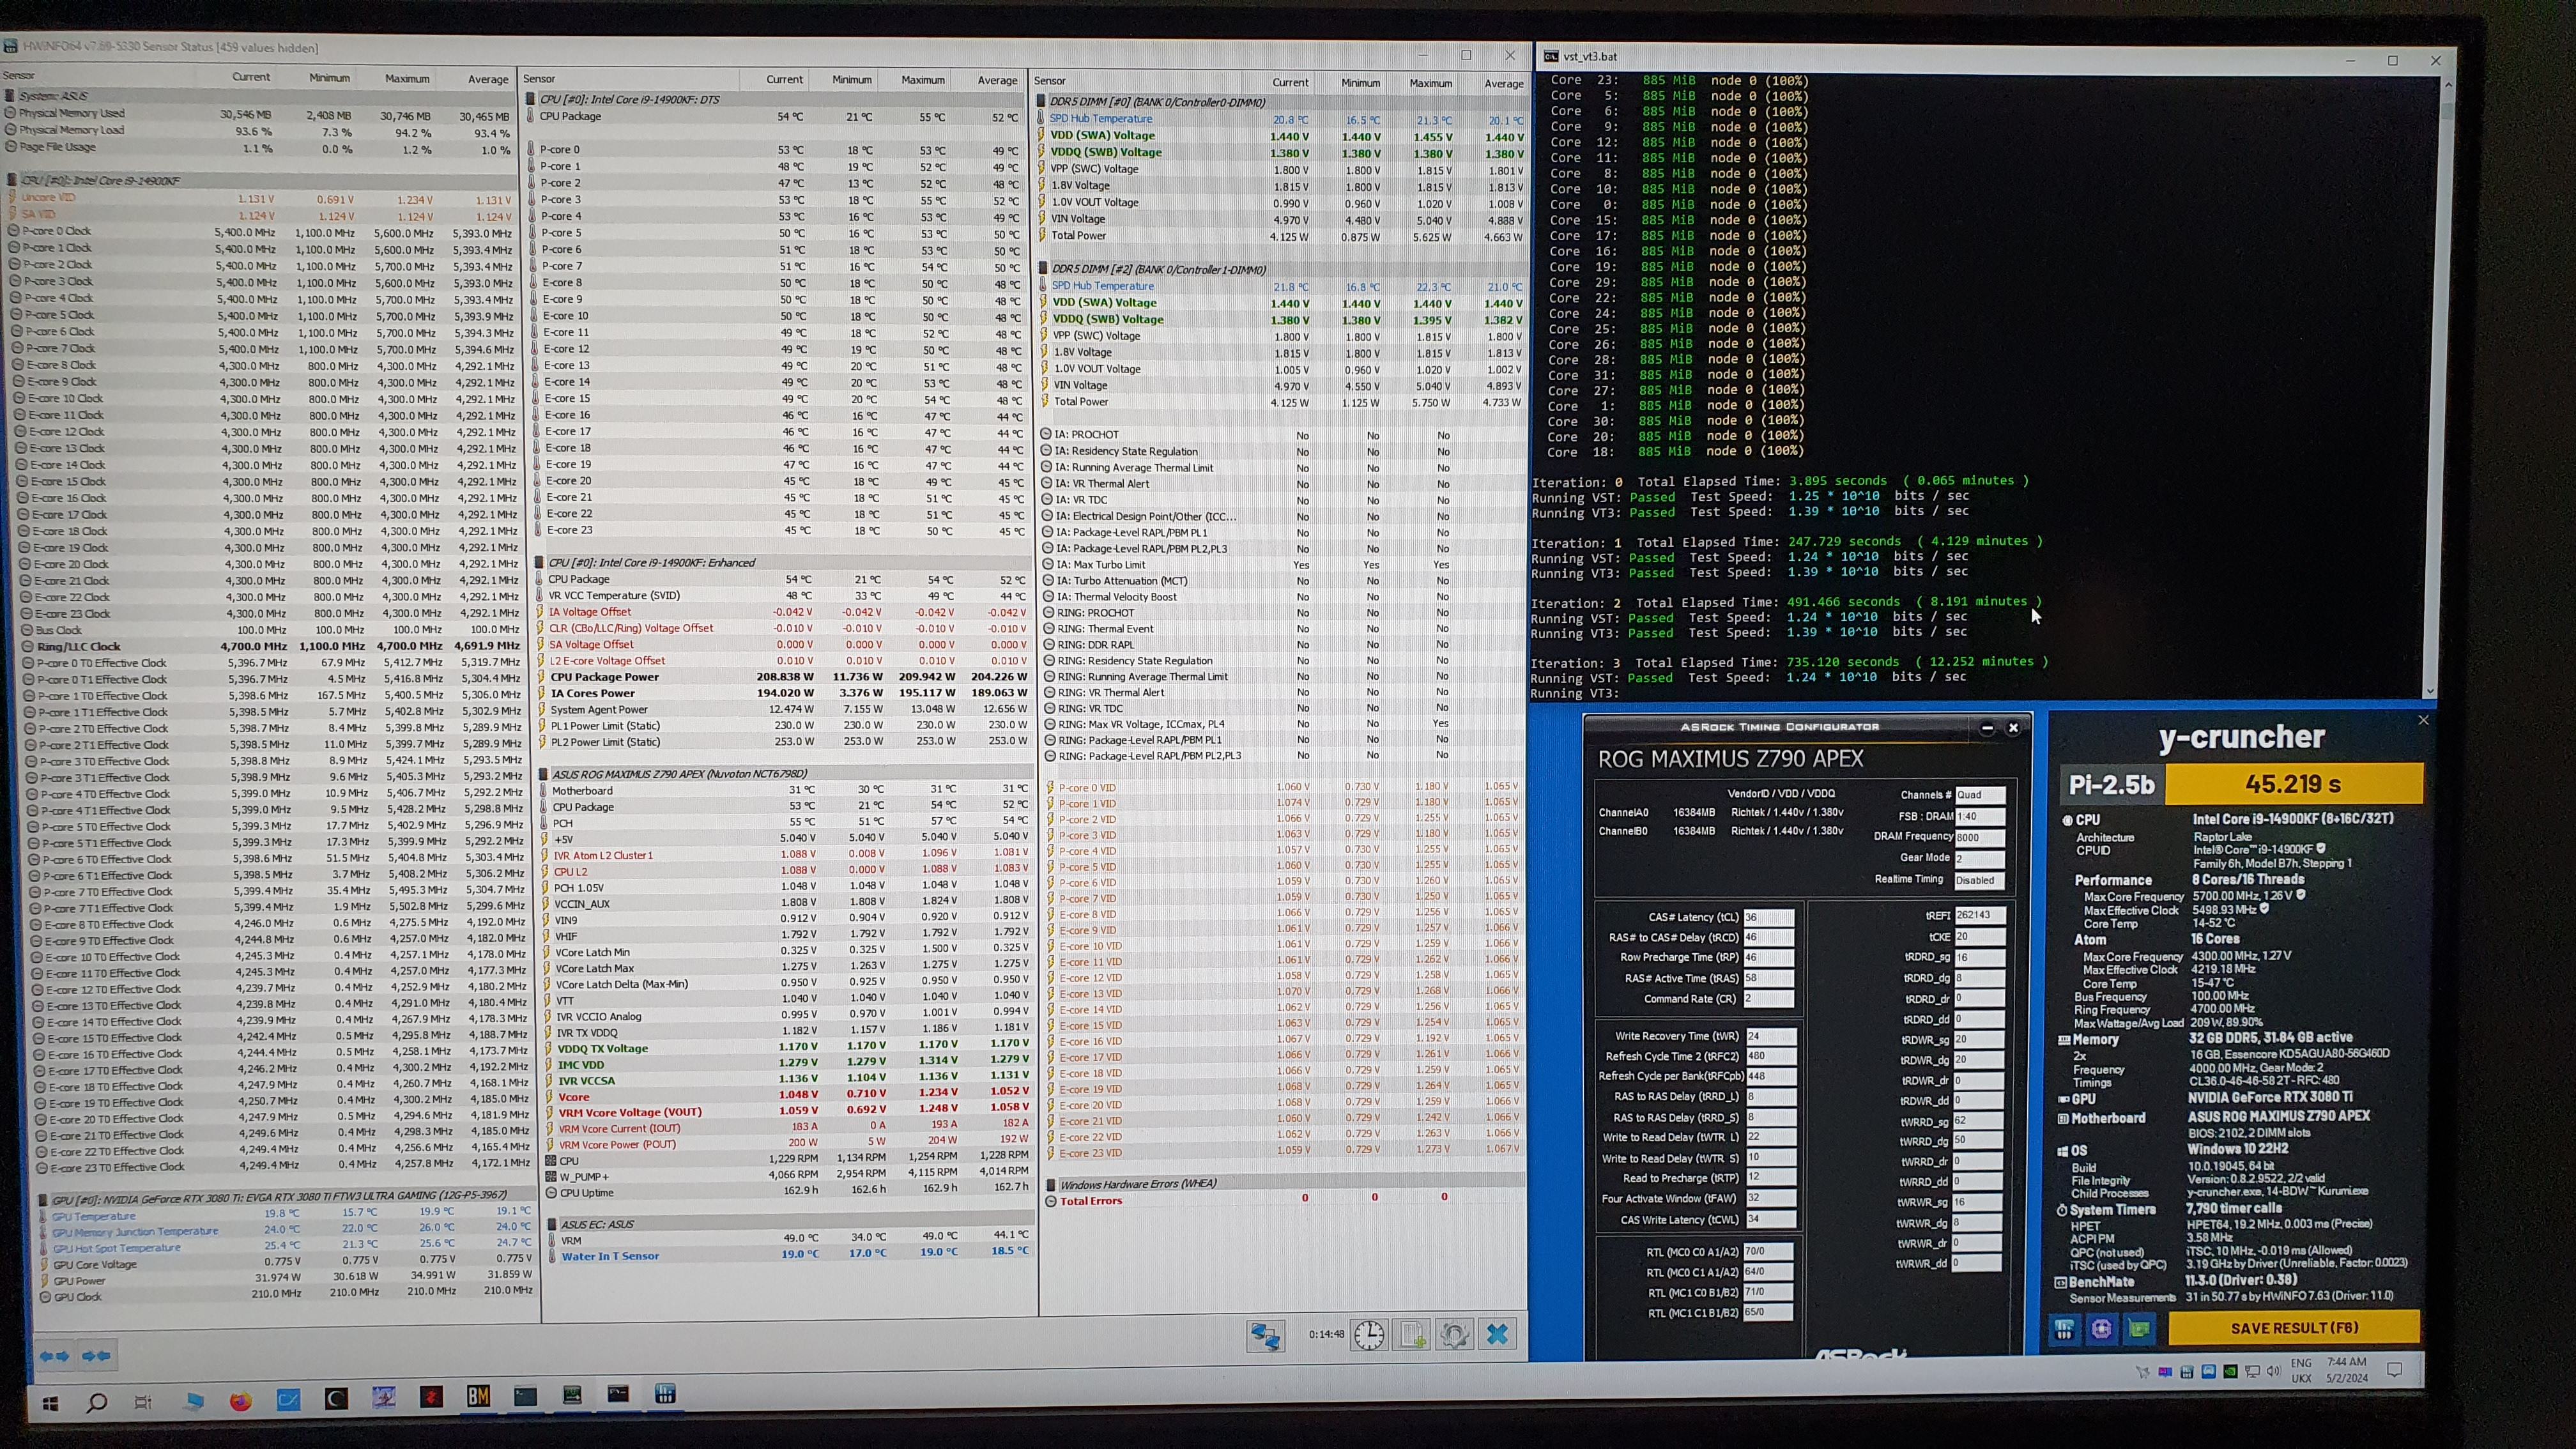This screenshot has height=1449, width=2576.
Task: Click the first Current column header in HWiNFO
Action: (x=251, y=77)
